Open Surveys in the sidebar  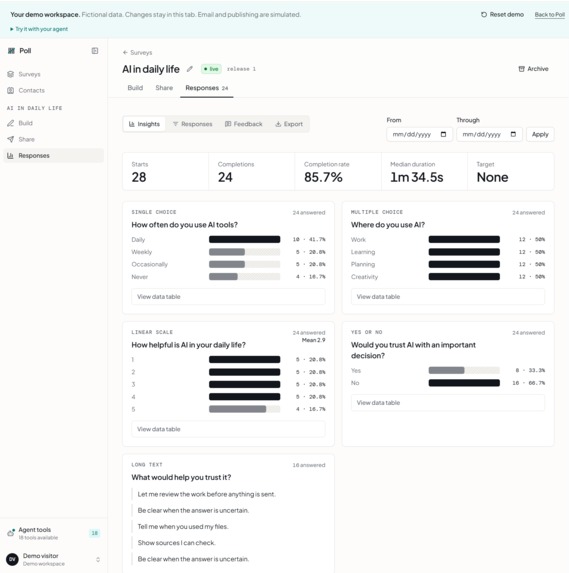point(54,74)
